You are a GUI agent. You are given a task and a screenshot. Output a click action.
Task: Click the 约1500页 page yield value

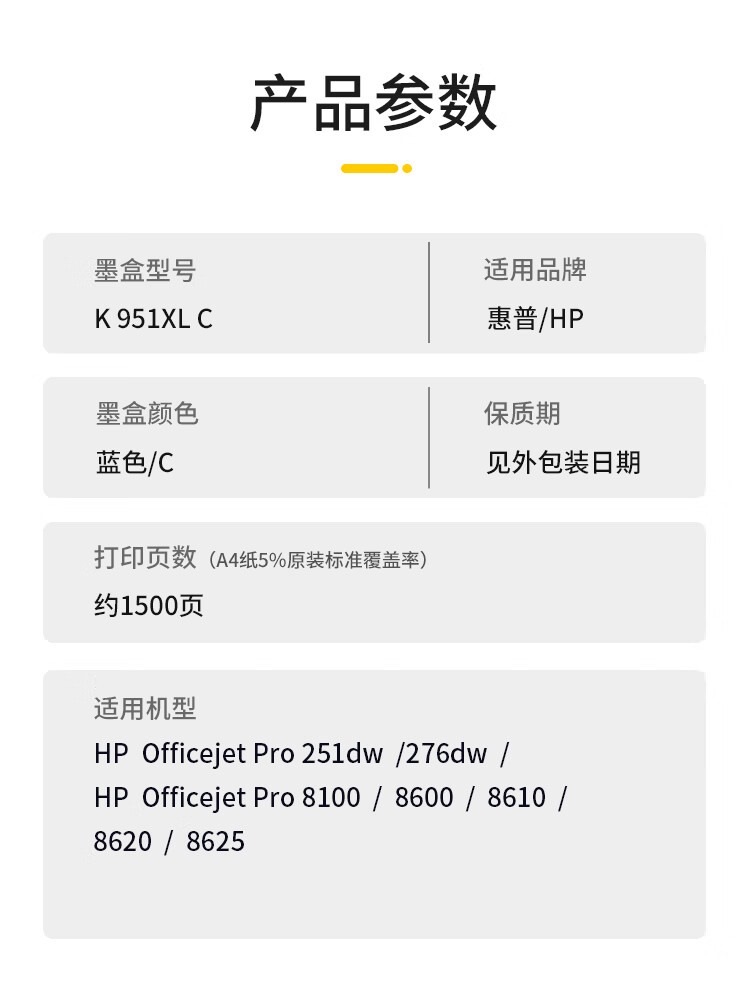149,606
